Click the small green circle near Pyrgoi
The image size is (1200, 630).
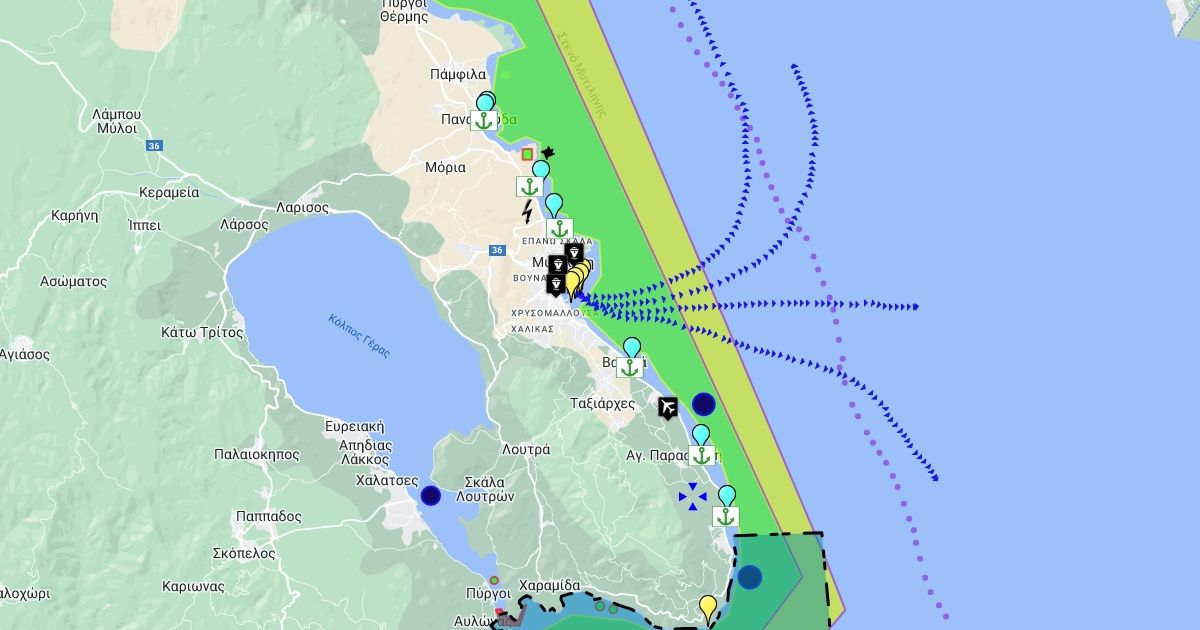coord(494,580)
